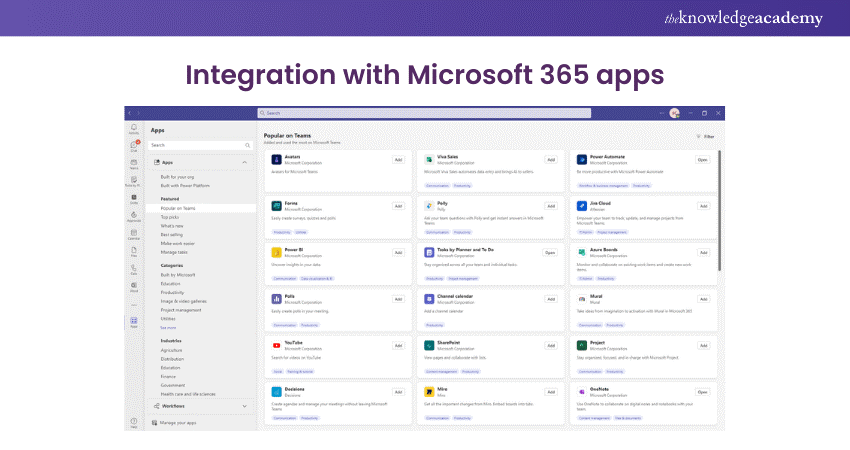Click See more under Categories

click(168, 327)
